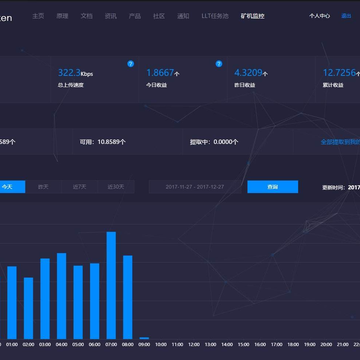The image size is (360, 360).
Task: Click the 退出 logout link
Action: 346,16
